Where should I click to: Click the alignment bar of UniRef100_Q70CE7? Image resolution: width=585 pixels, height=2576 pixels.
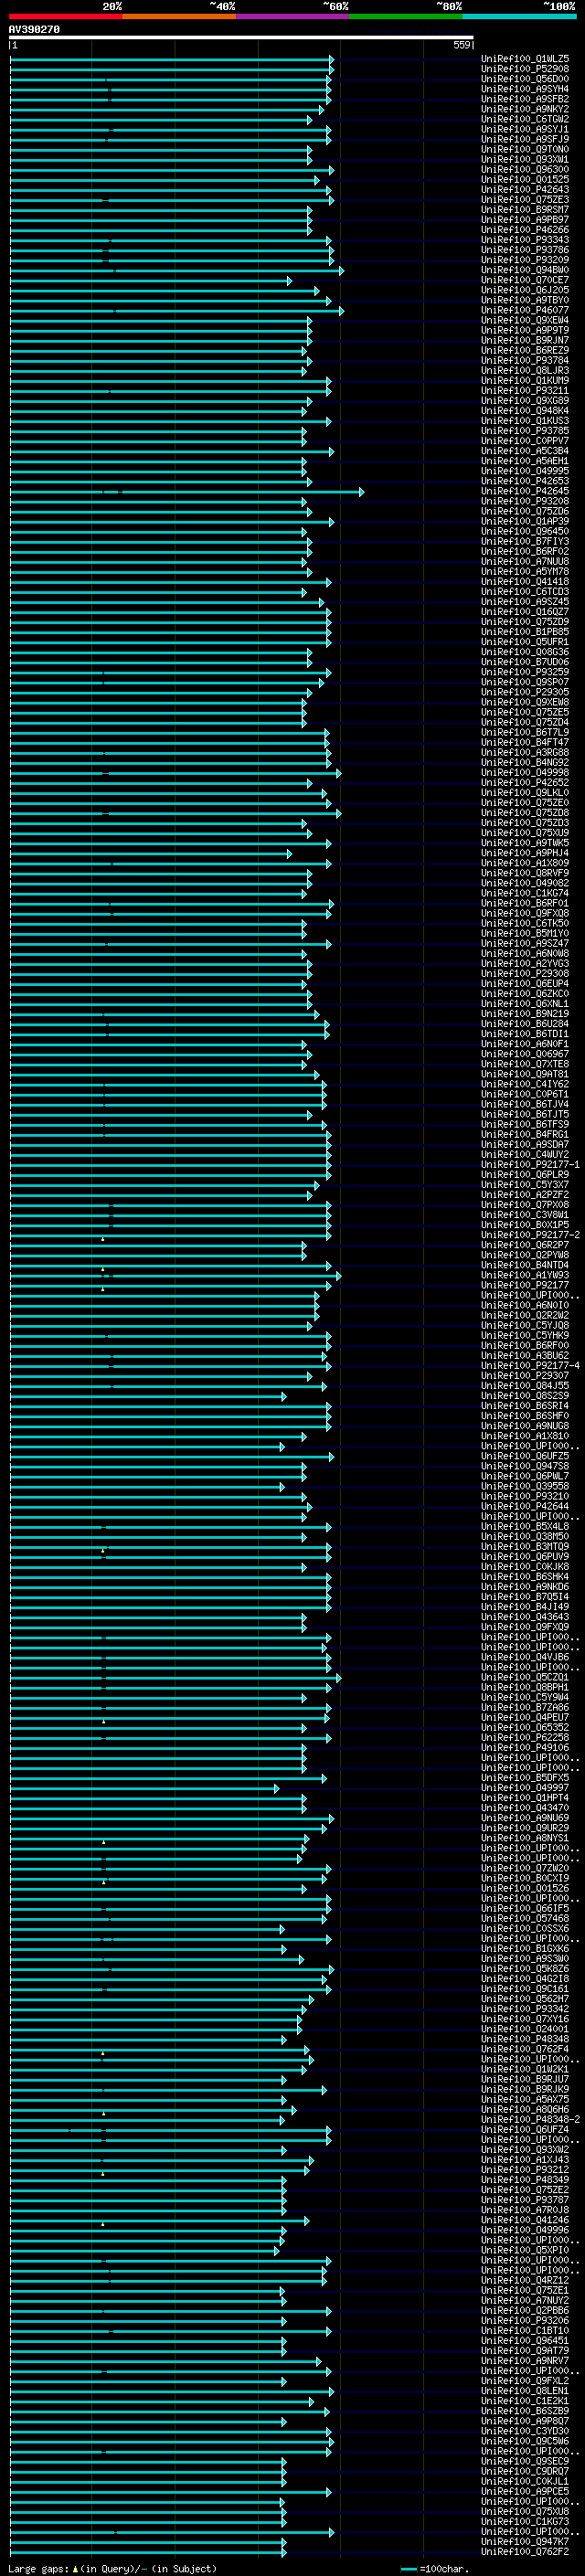point(151,280)
